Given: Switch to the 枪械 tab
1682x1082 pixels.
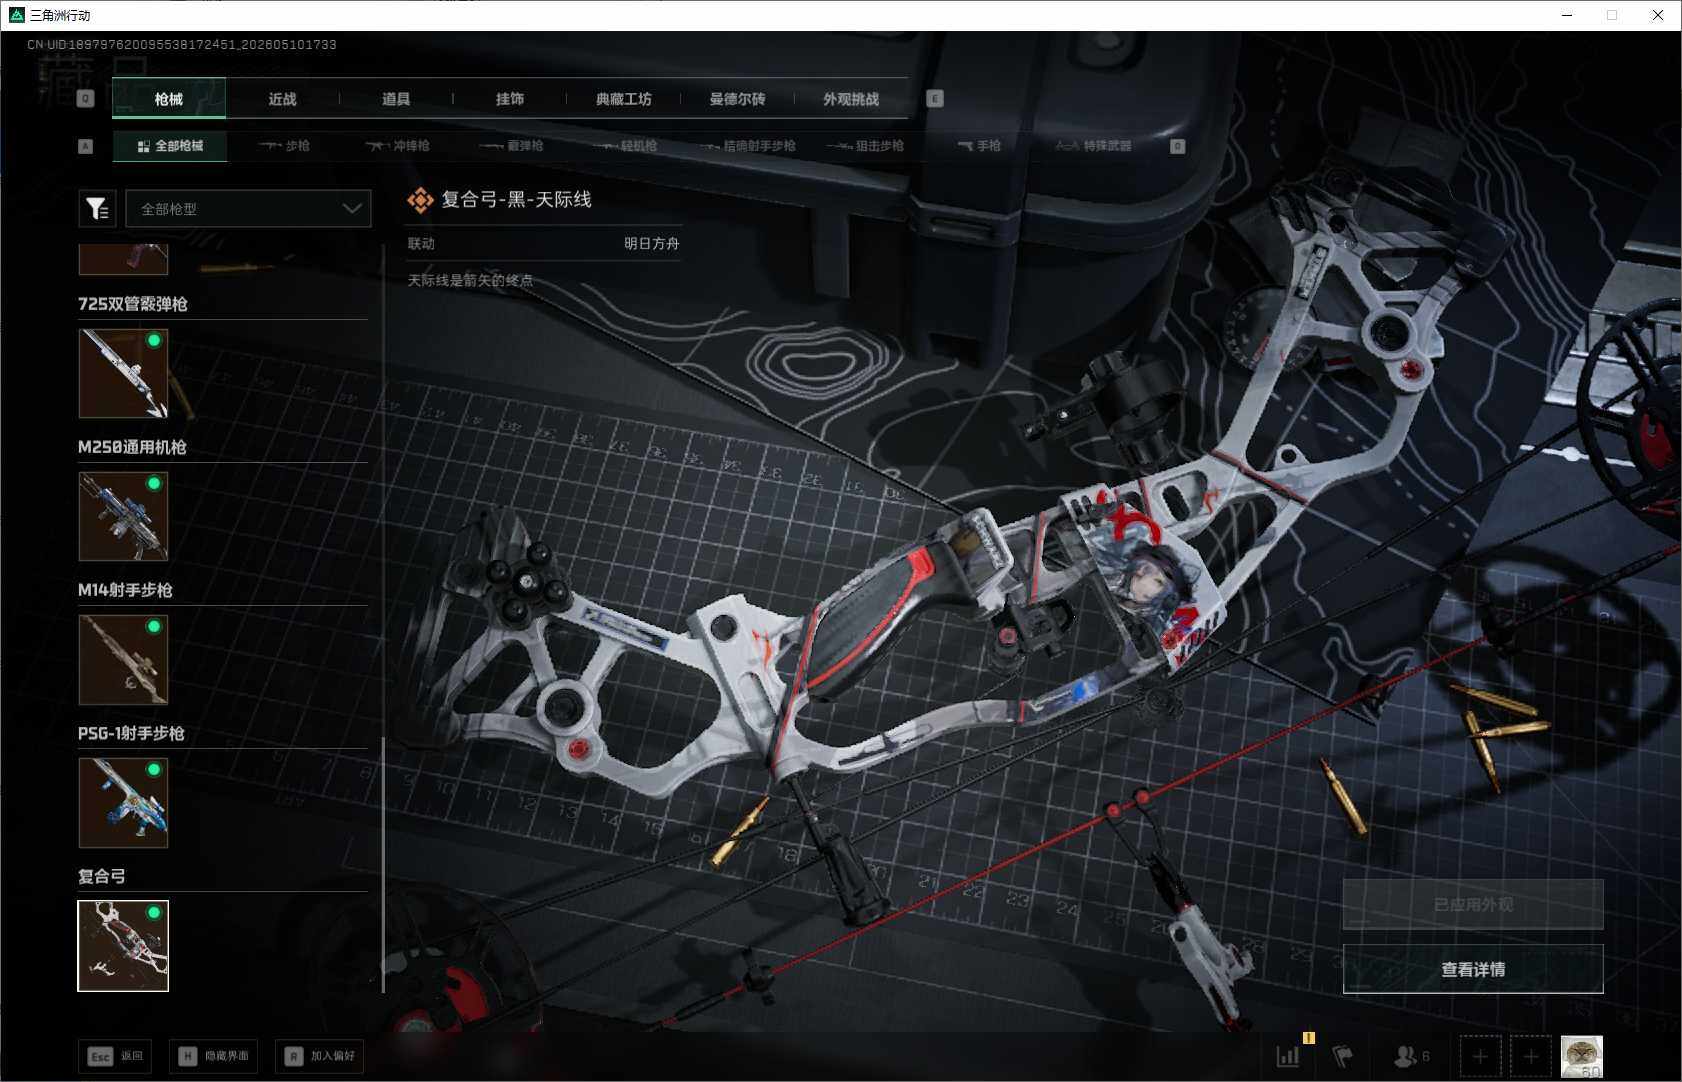Looking at the screenshot, I should [169, 98].
